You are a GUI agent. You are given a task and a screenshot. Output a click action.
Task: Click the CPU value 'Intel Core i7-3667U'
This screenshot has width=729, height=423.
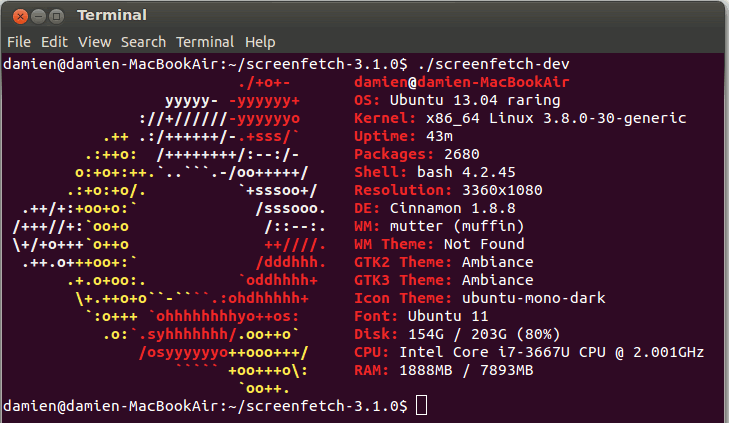[484, 352]
